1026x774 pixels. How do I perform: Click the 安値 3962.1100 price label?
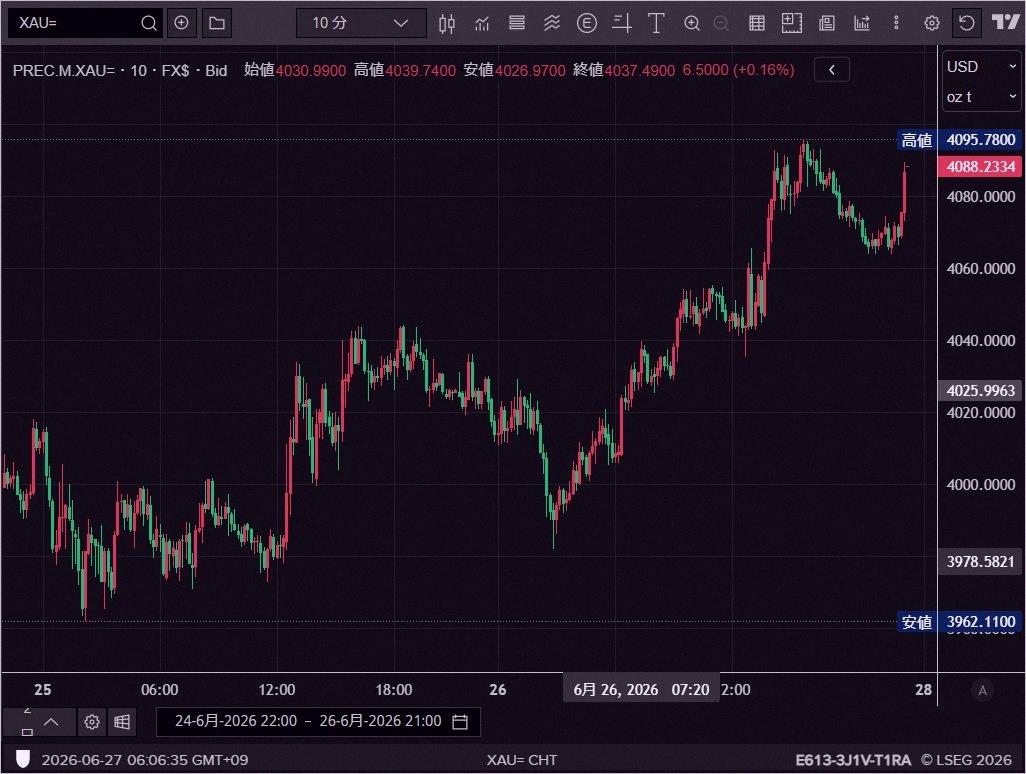[x=959, y=622]
